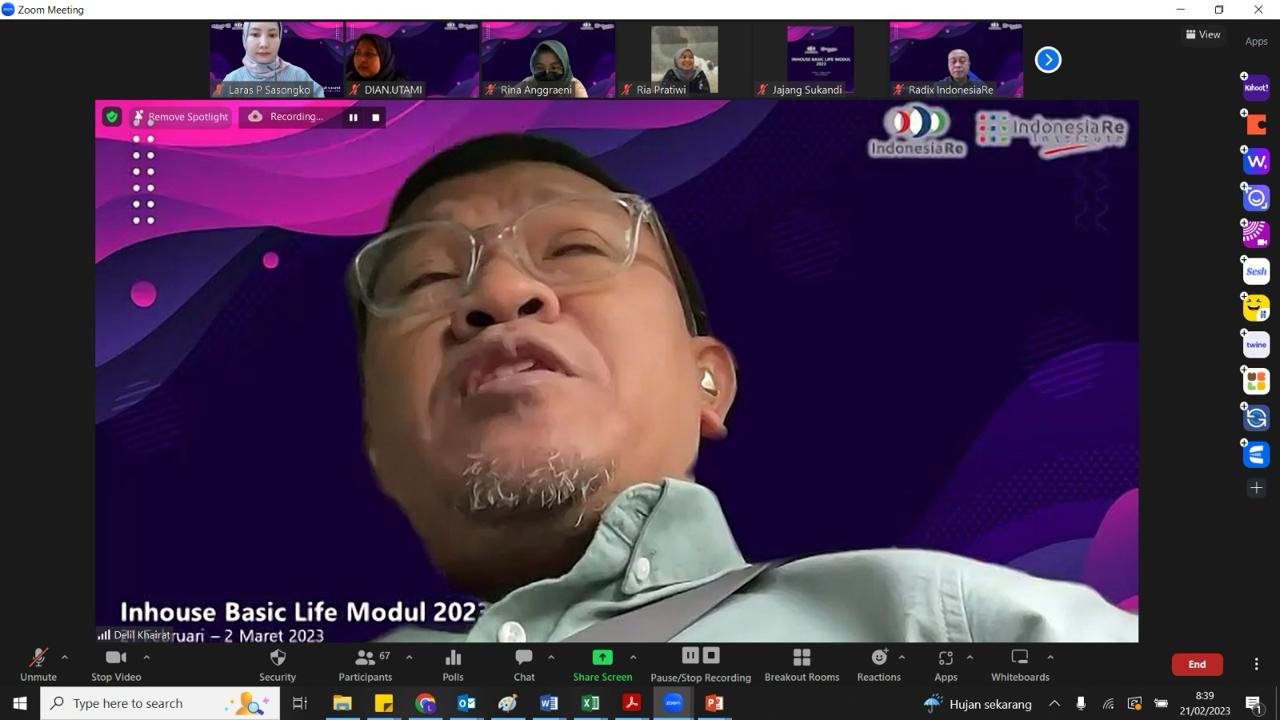1280x720 pixels.
Task: Click the red End meeting button
Action: [x=1197, y=664]
